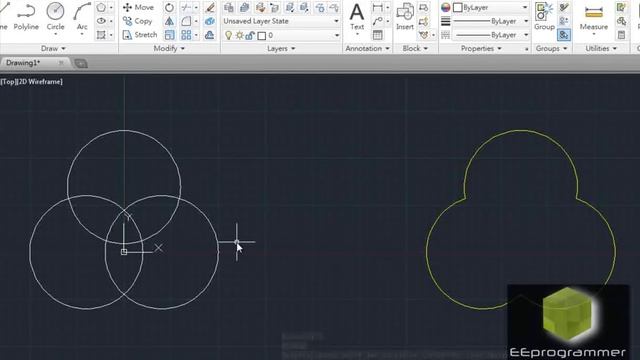Click the Table annotation icon
This screenshot has width=640, height=360.
pyautogui.click(x=378, y=35)
